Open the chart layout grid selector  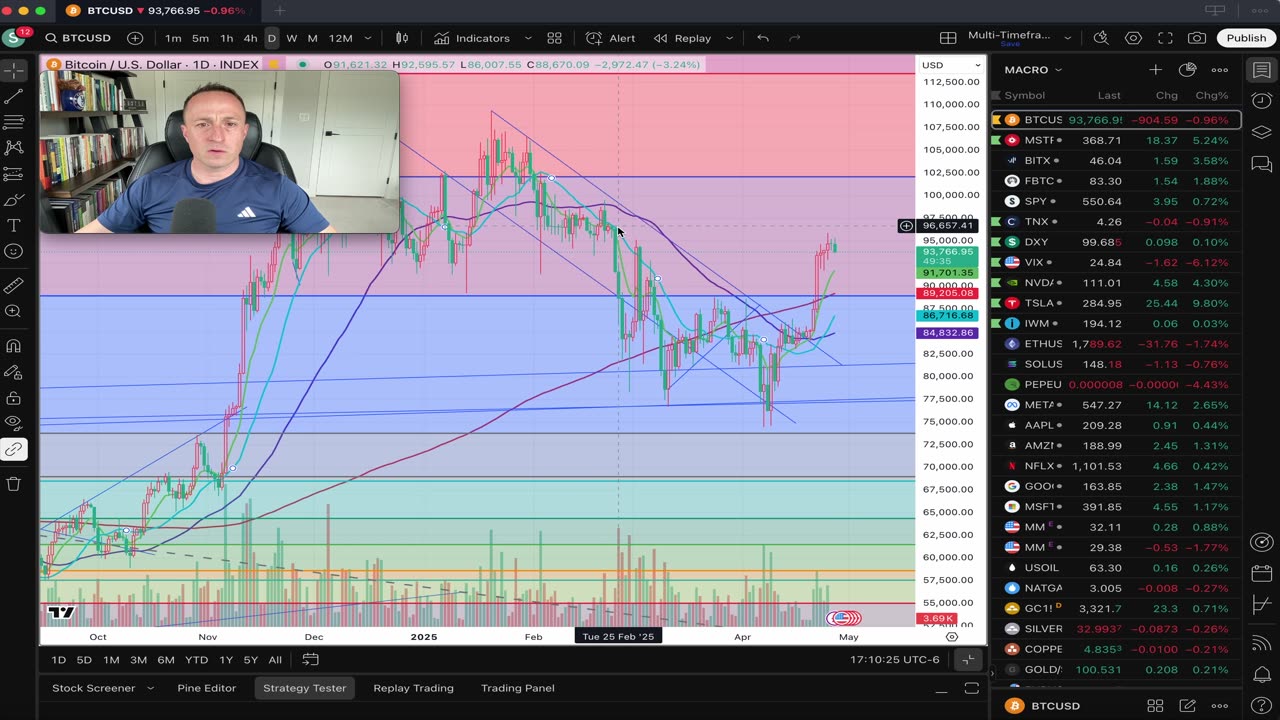(947, 38)
